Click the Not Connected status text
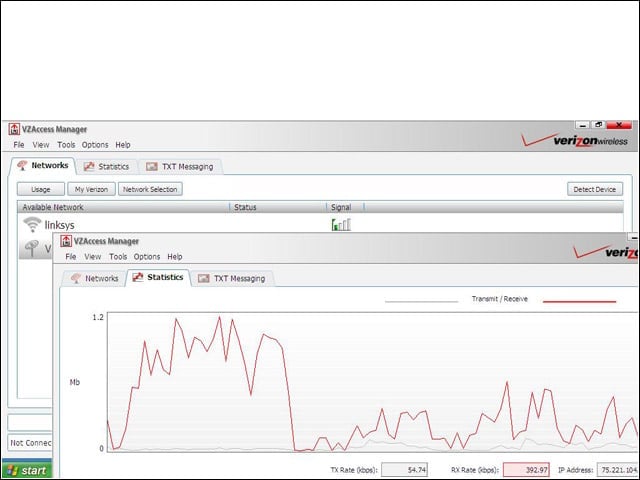 pos(31,443)
